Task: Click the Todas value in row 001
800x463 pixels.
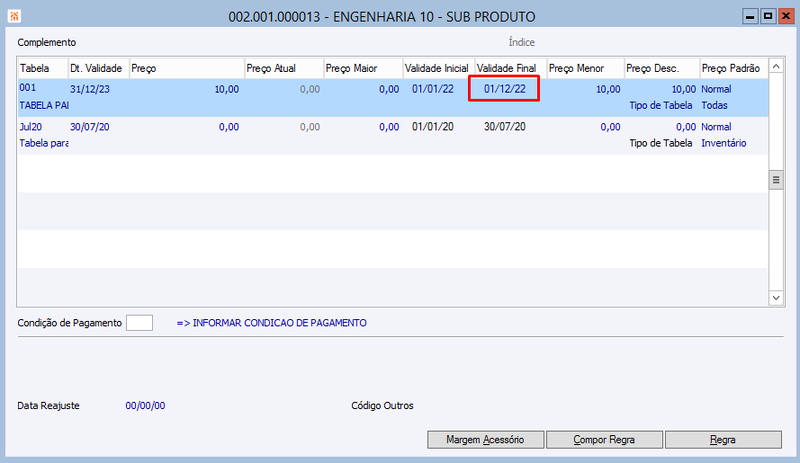Action: [714, 105]
